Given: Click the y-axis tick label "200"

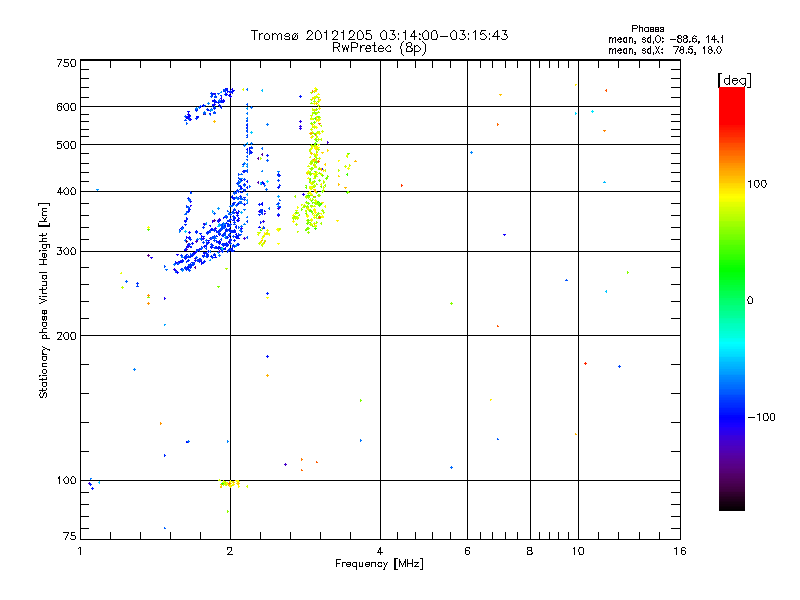Looking at the screenshot, I should 66,336.
